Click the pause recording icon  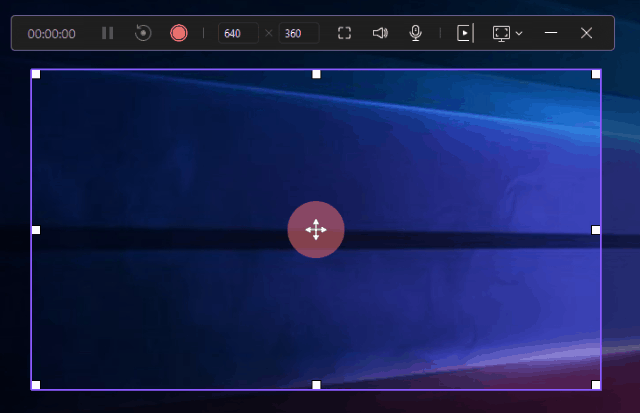107,33
